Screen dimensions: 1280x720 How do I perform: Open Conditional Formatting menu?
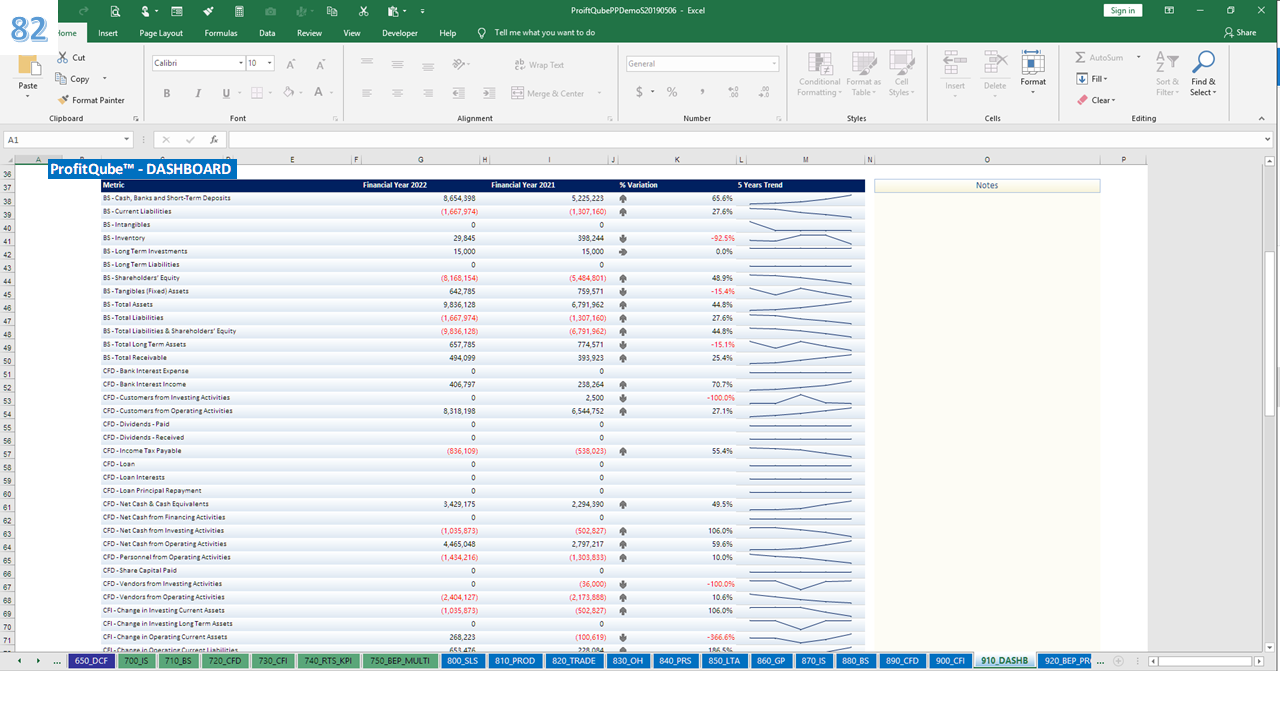pos(819,74)
